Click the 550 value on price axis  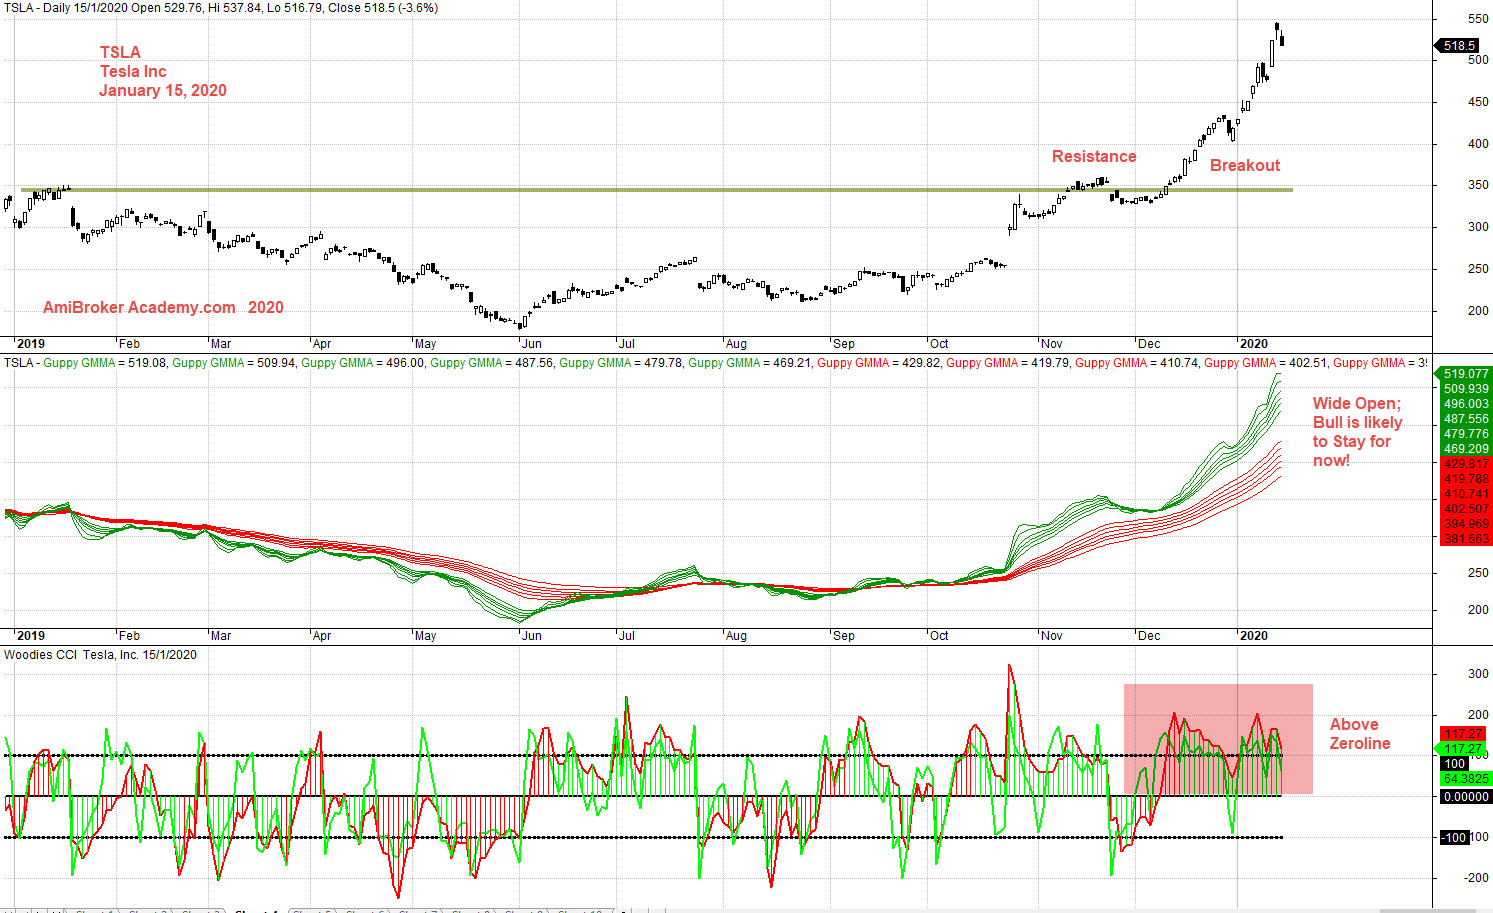(1478, 19)
